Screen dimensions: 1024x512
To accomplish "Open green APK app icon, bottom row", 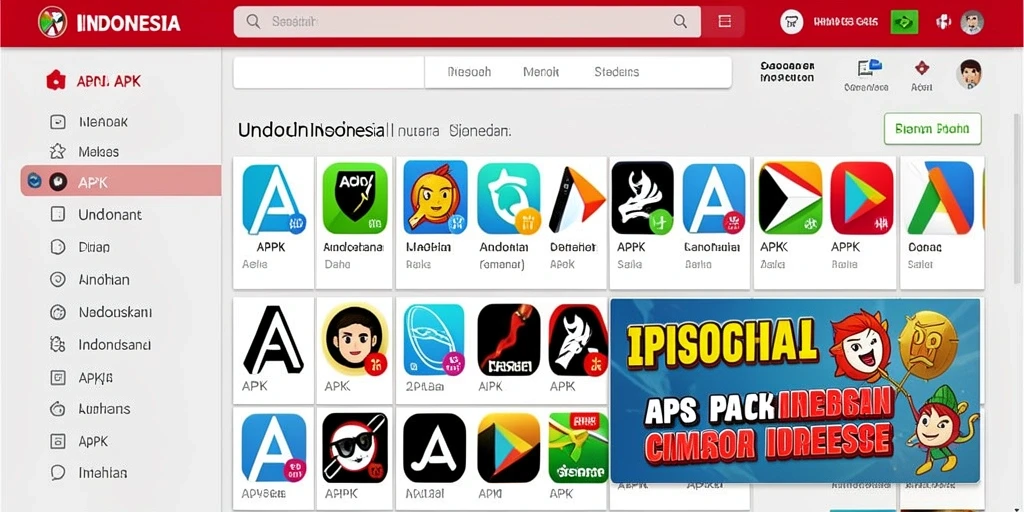I will (x=579, y=447).
